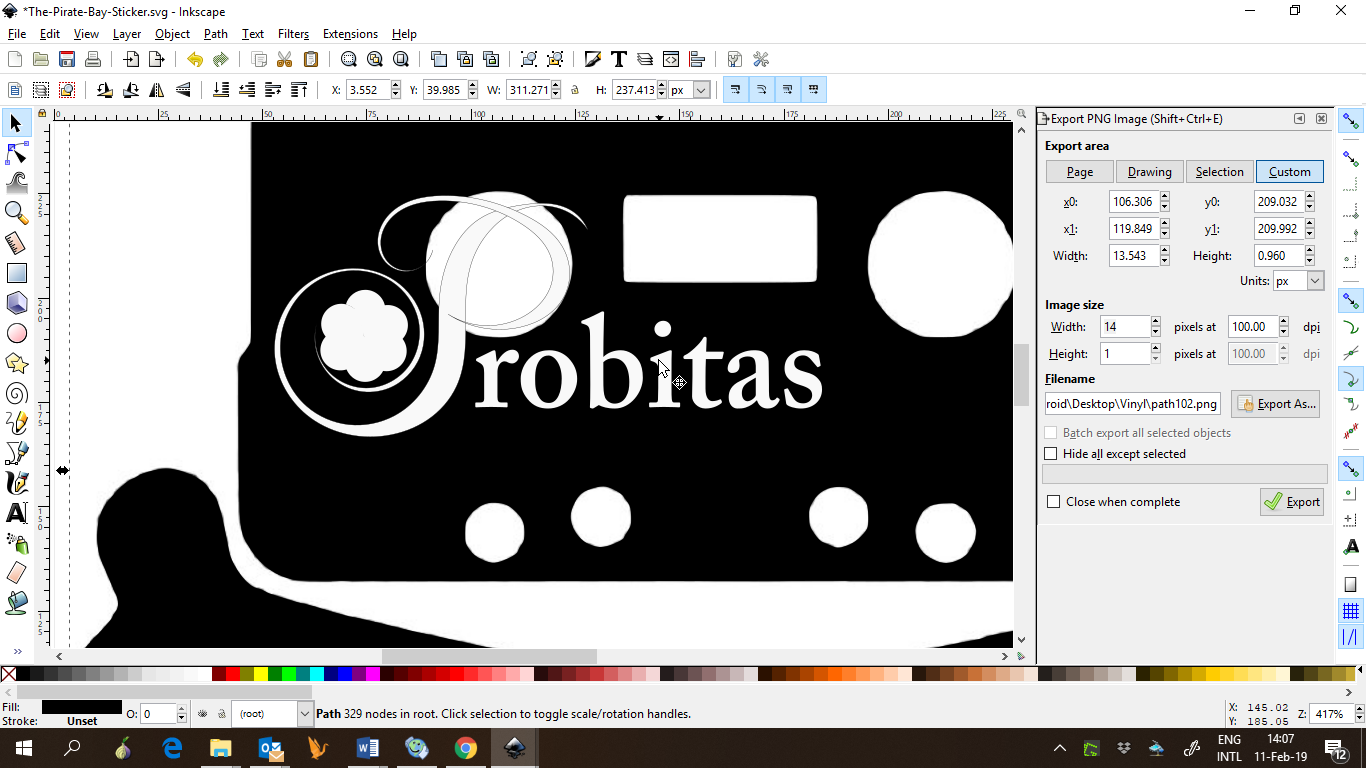Open the Filters menu
This screenshot has width=1366, height=768.
coord(294,34)
